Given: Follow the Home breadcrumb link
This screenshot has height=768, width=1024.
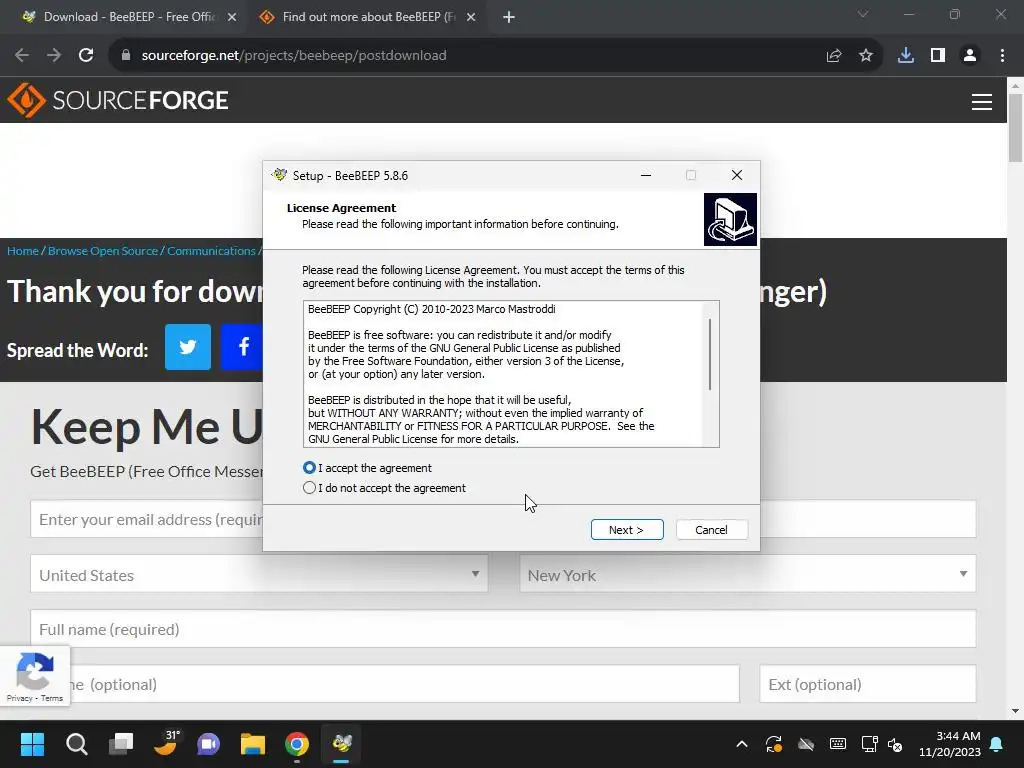Looking at the screenshot, I should coord(23,251).
